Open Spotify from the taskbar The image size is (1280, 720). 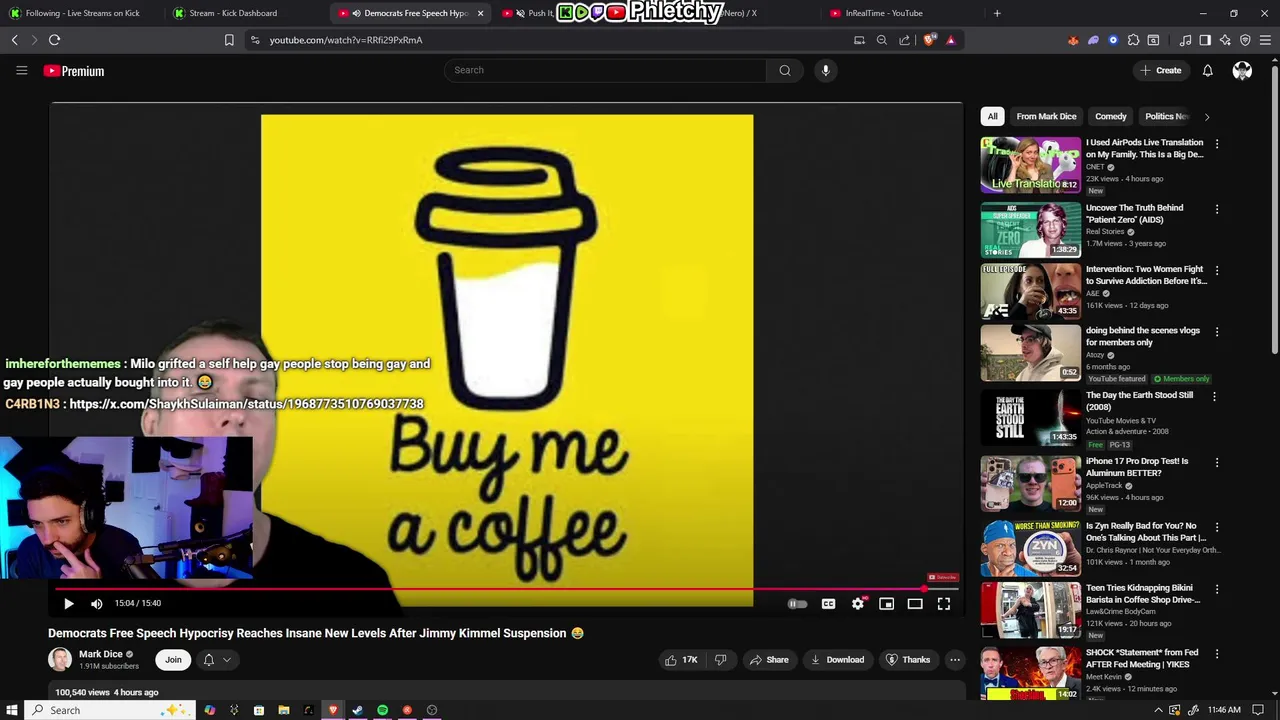382,710
